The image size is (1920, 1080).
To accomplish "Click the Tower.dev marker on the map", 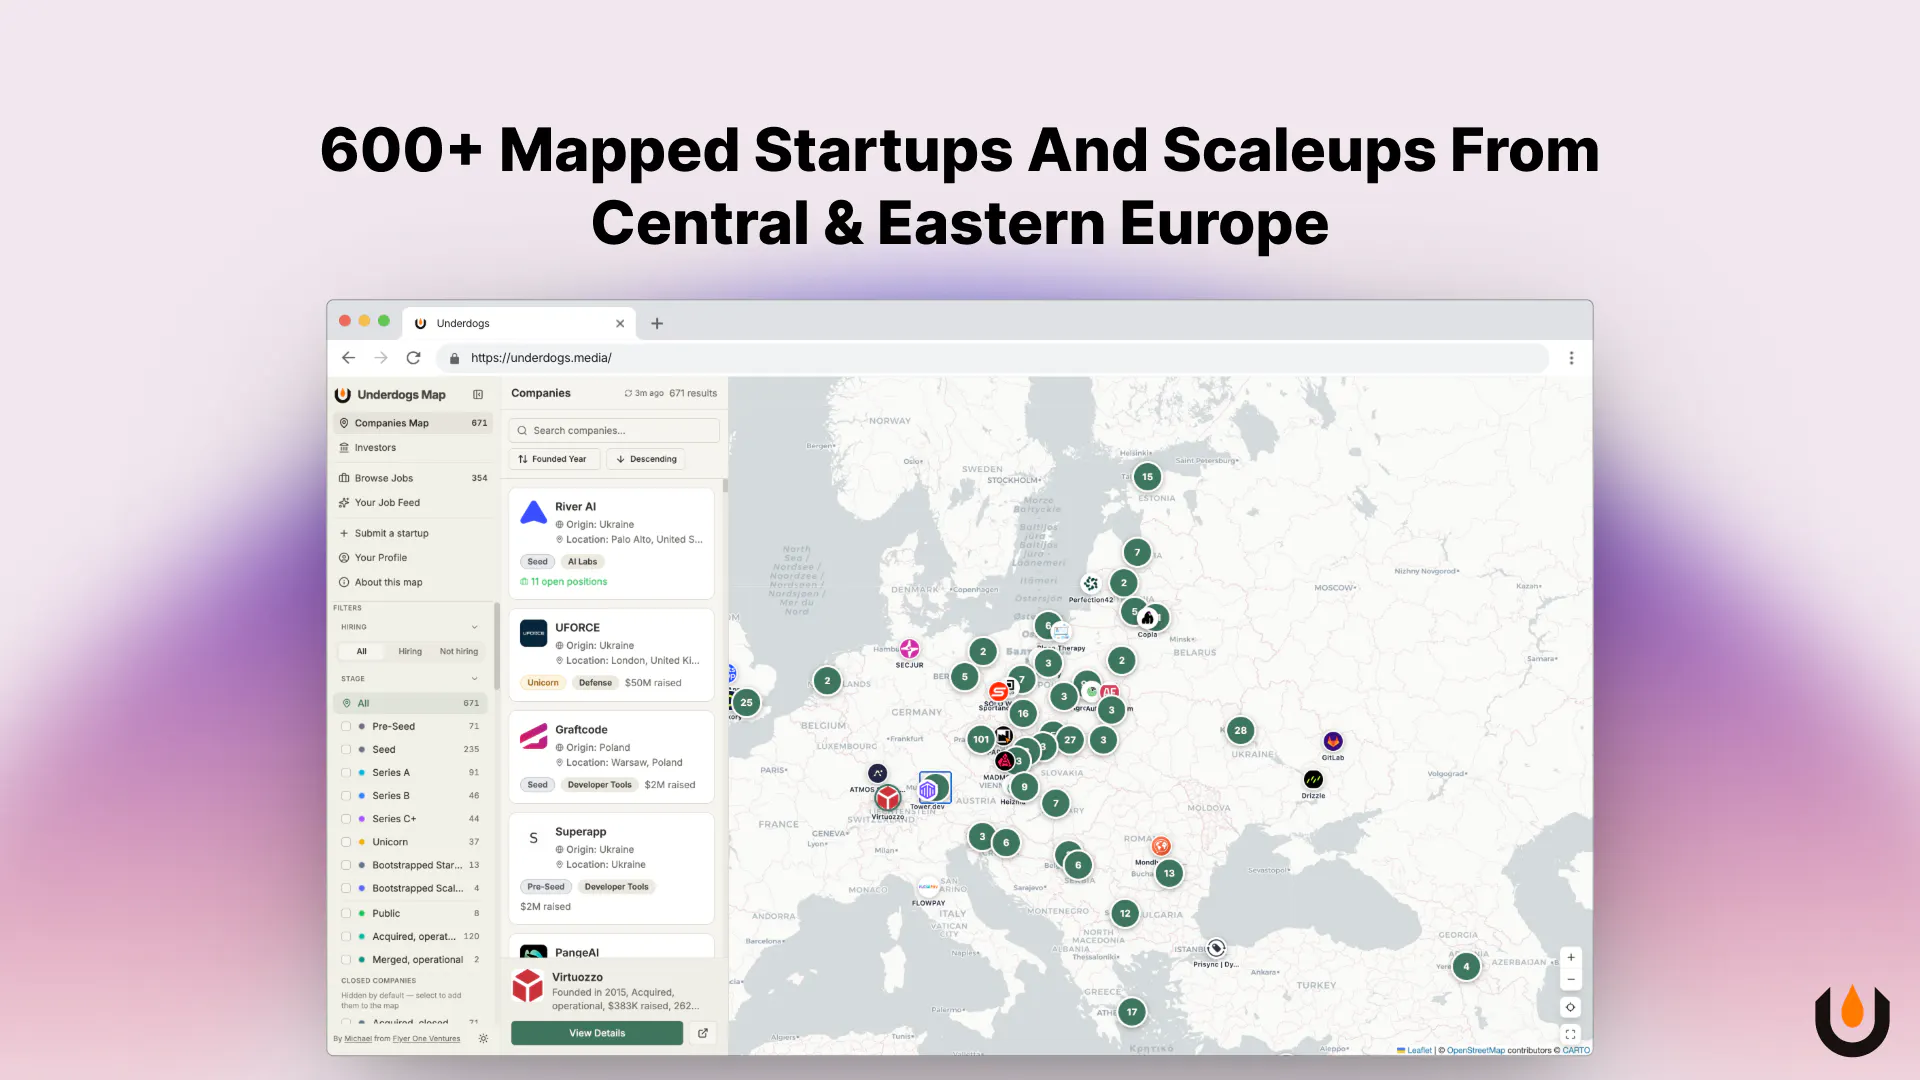I will tap(927, 790).
